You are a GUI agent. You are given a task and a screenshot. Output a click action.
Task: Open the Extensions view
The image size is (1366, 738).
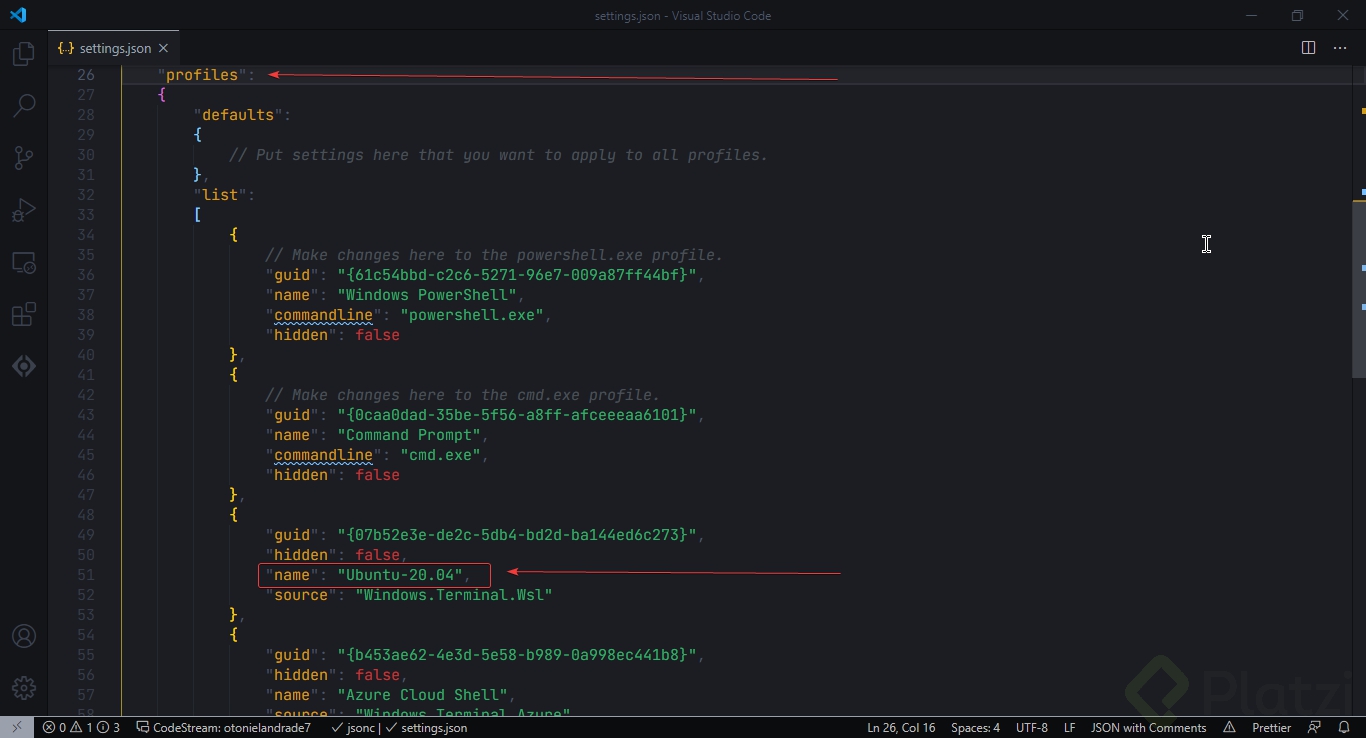coord(24,314)
